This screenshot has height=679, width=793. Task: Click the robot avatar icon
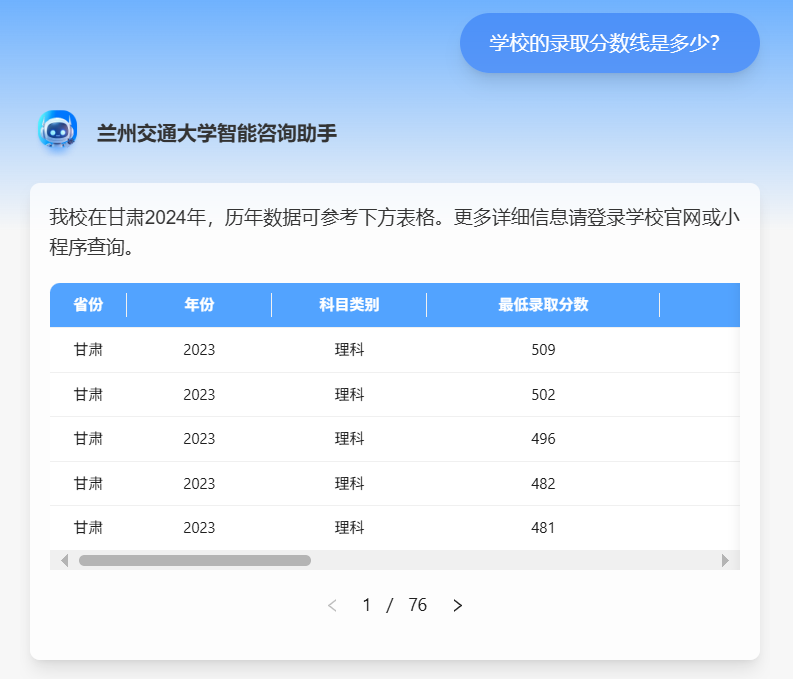pos(57,131)
